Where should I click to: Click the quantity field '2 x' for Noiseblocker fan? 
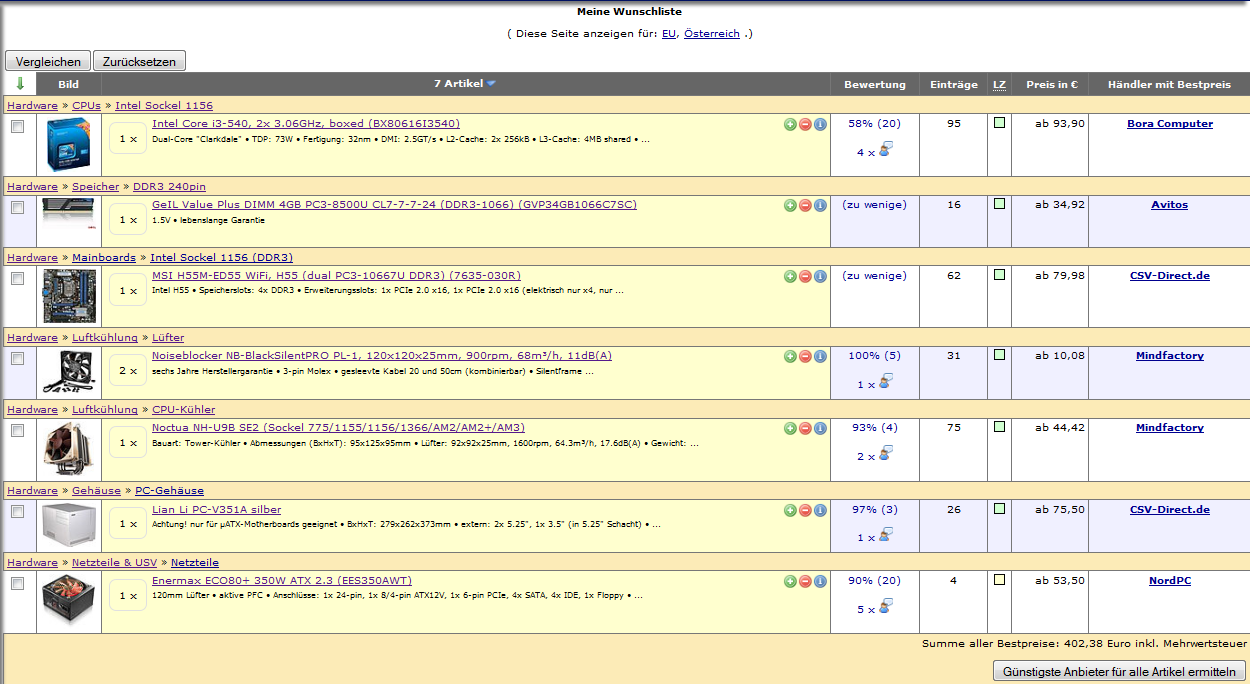128,371
